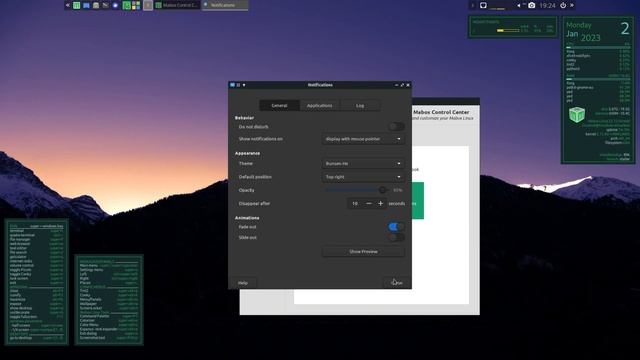The width and height of the screenshot is (640, 360).
Task: Increase Disappear after seconds with plus
Action: tap(380, 203)
